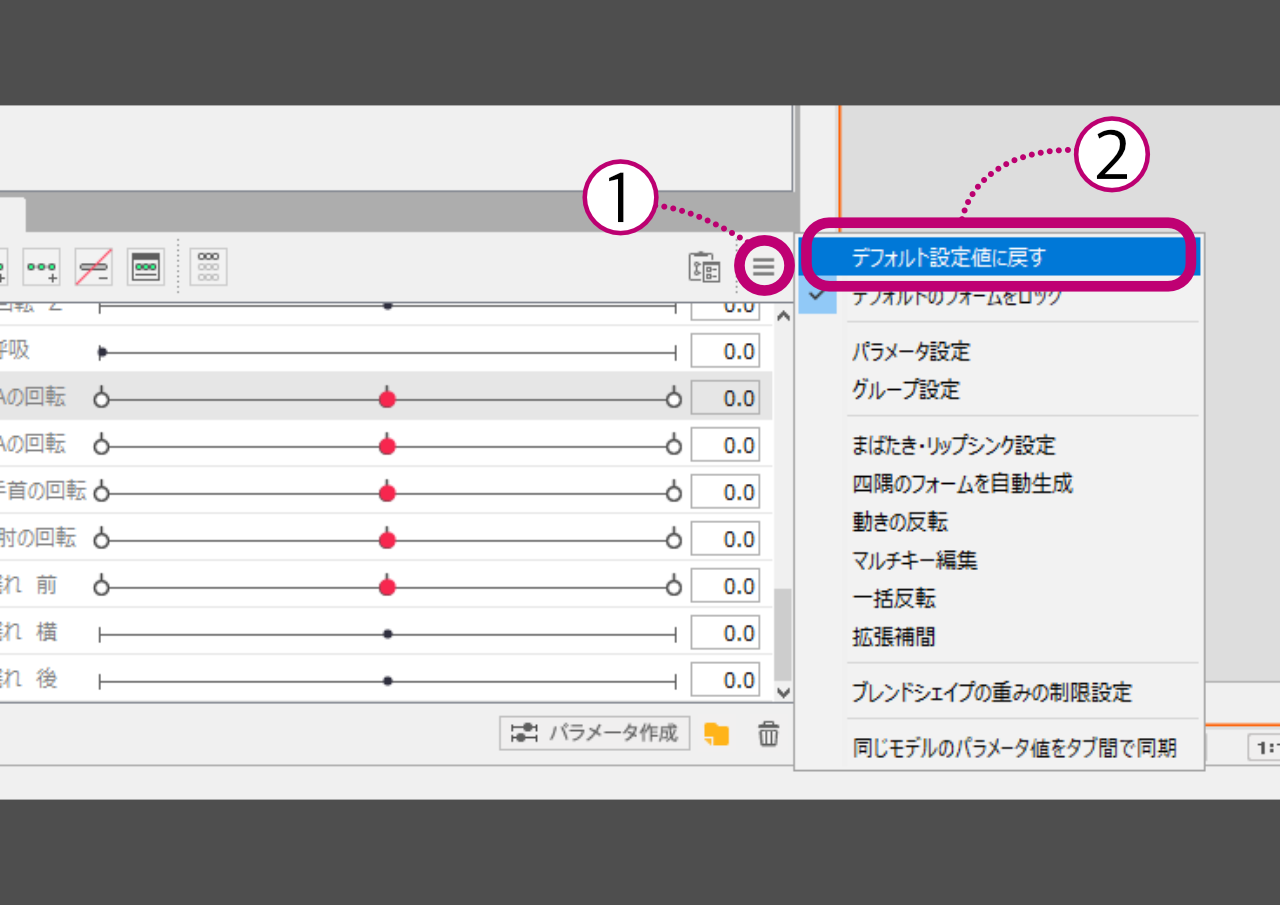Select the 手首の回転 parameter name

43,491
